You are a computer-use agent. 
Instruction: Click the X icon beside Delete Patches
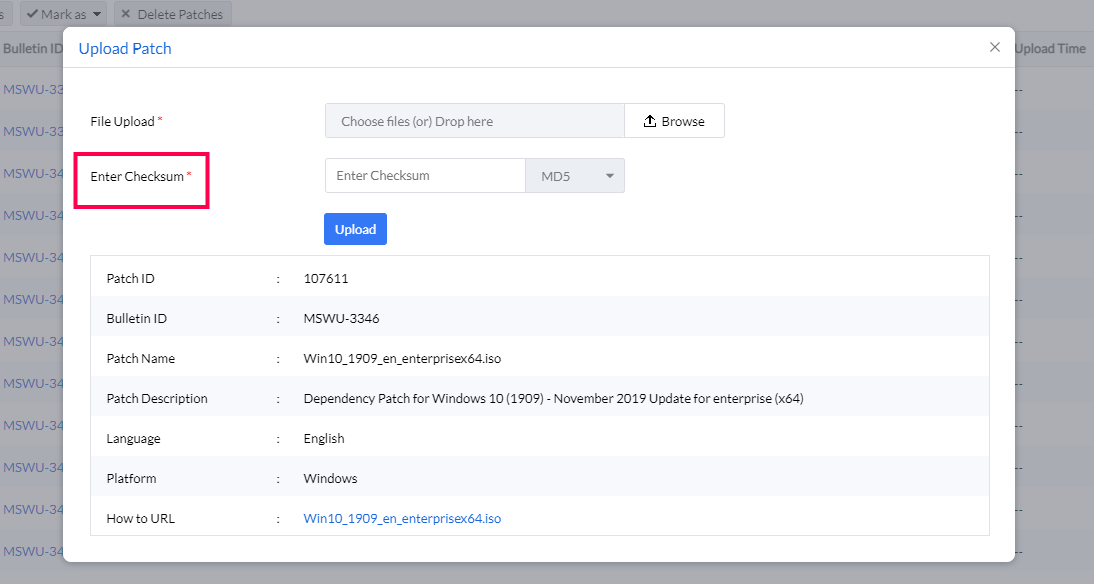pos(126,14)
